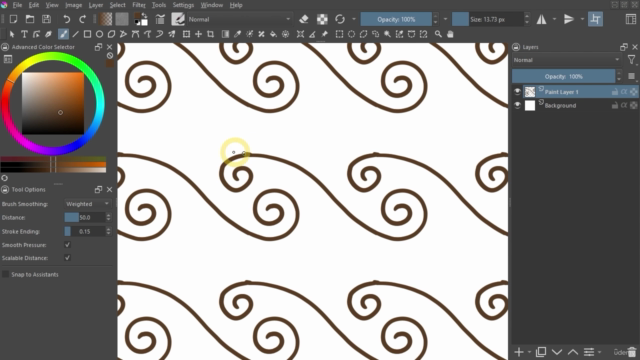Adjust the brush Opacity slider

(396, 19)
